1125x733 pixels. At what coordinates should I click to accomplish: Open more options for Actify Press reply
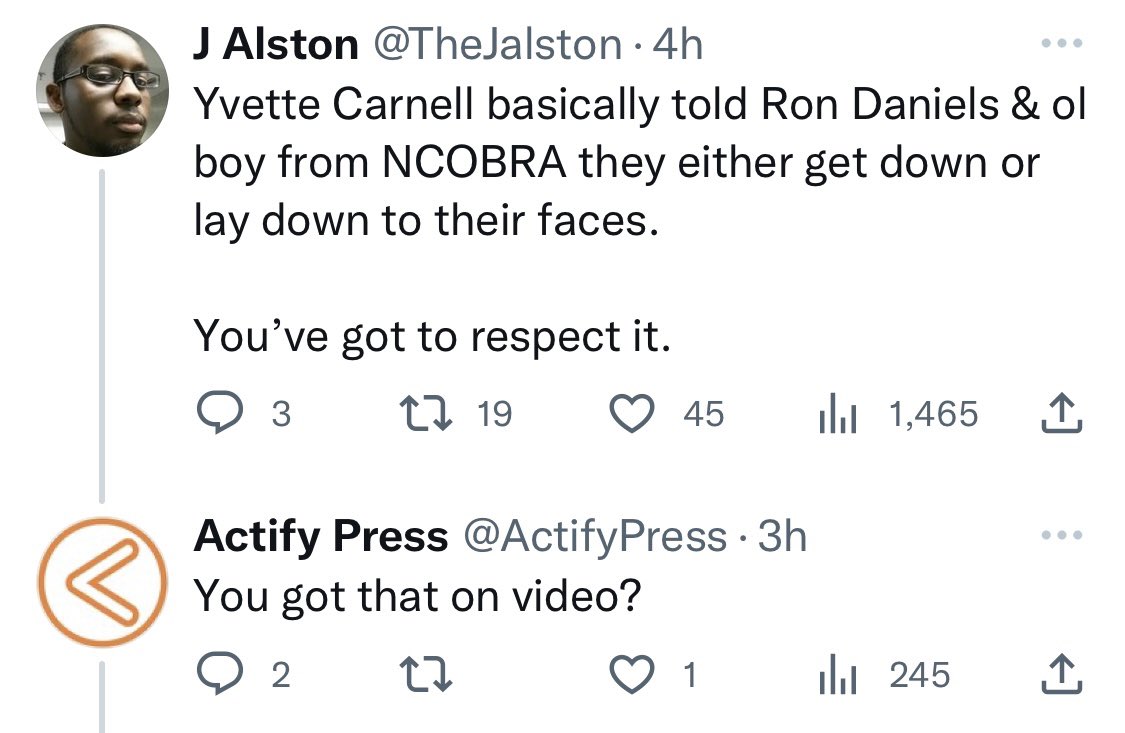[1062, 534]
